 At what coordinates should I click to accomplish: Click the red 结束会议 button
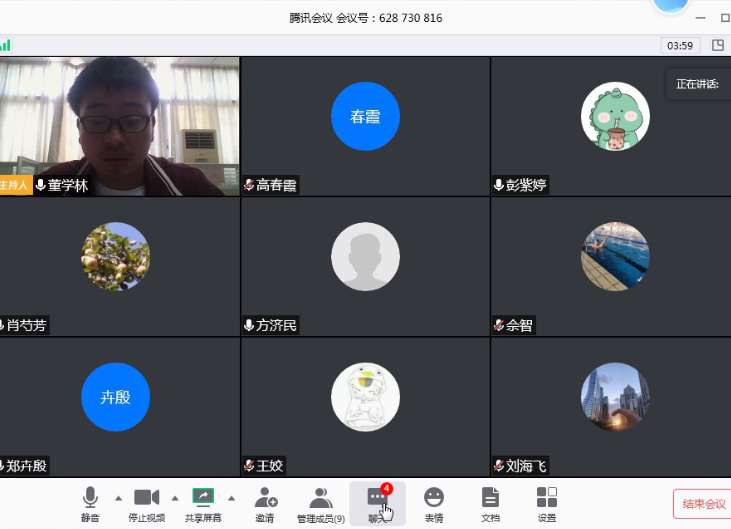click(701, 504)
